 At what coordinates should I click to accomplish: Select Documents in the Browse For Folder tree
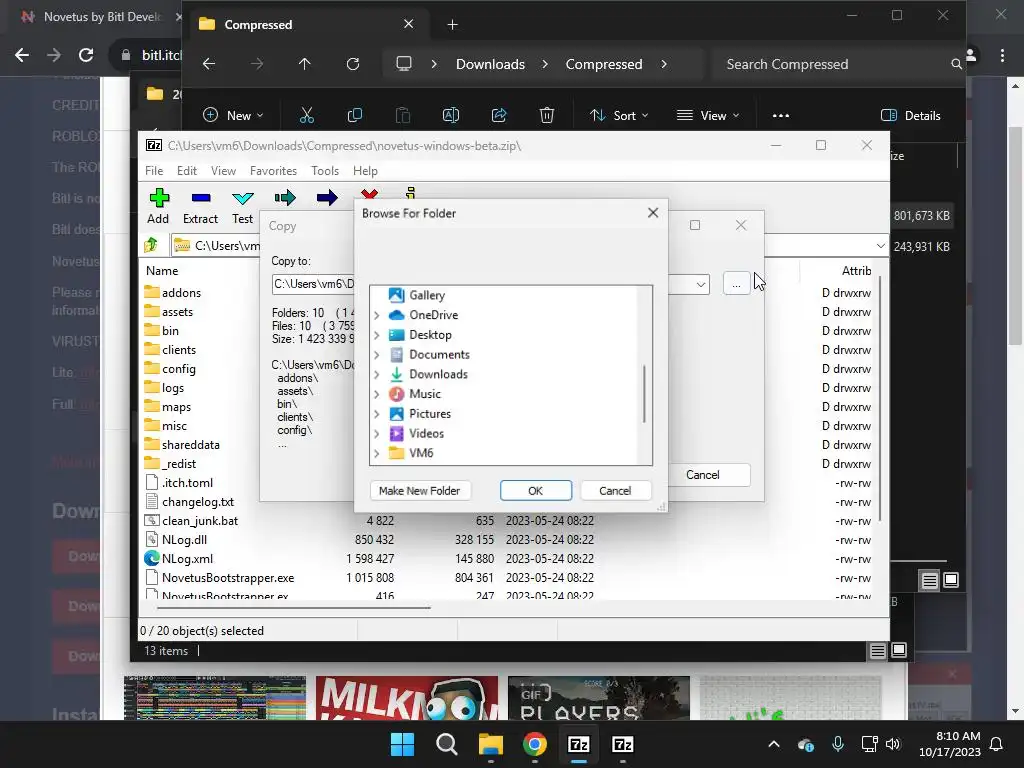pyautogui.click(x=439, y=354)
